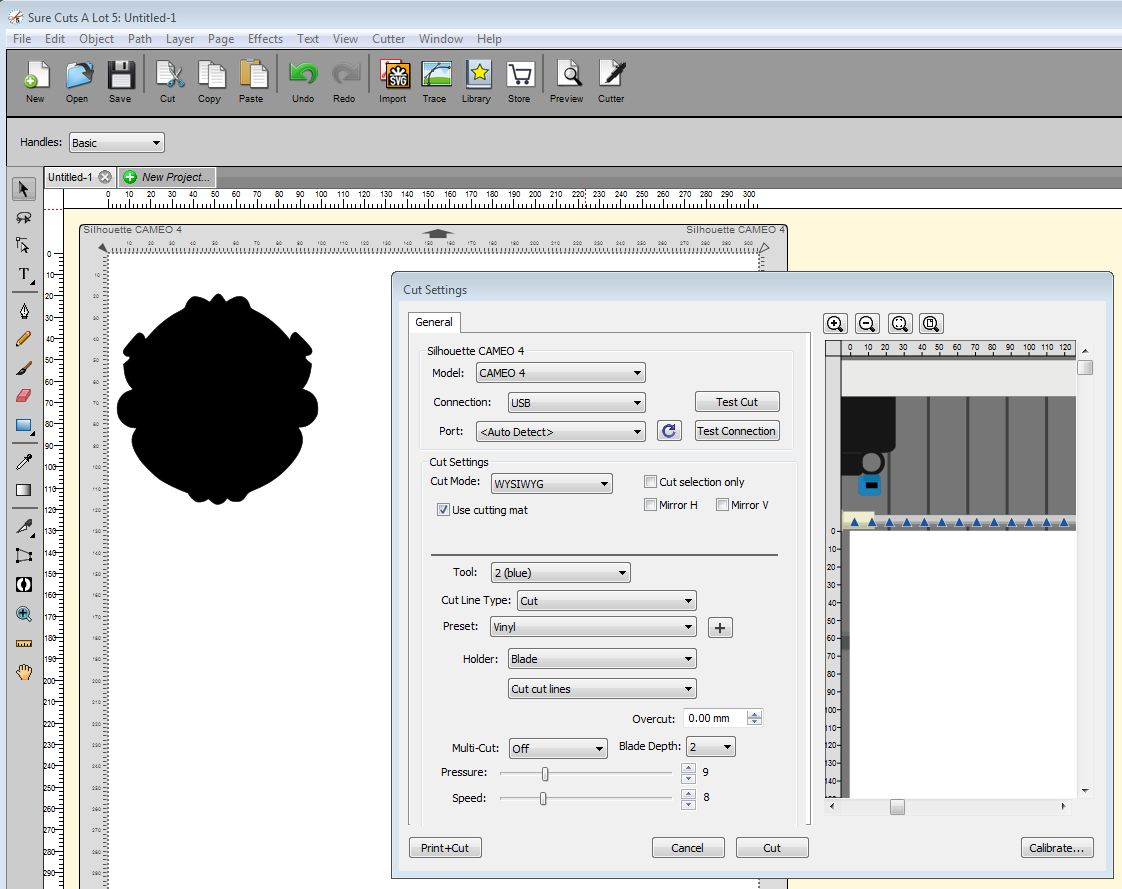Click the Cut scissors toolbar icon
This screenshot has height=889, width=1122.
168,82
